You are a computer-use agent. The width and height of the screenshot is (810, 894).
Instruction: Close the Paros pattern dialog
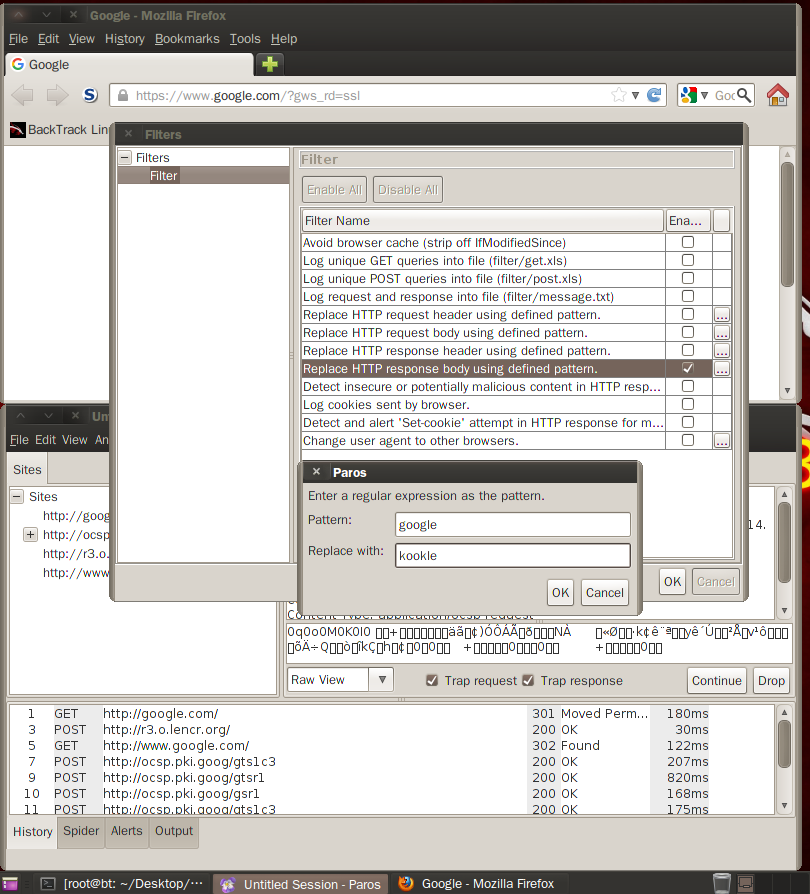pos(316,472)
